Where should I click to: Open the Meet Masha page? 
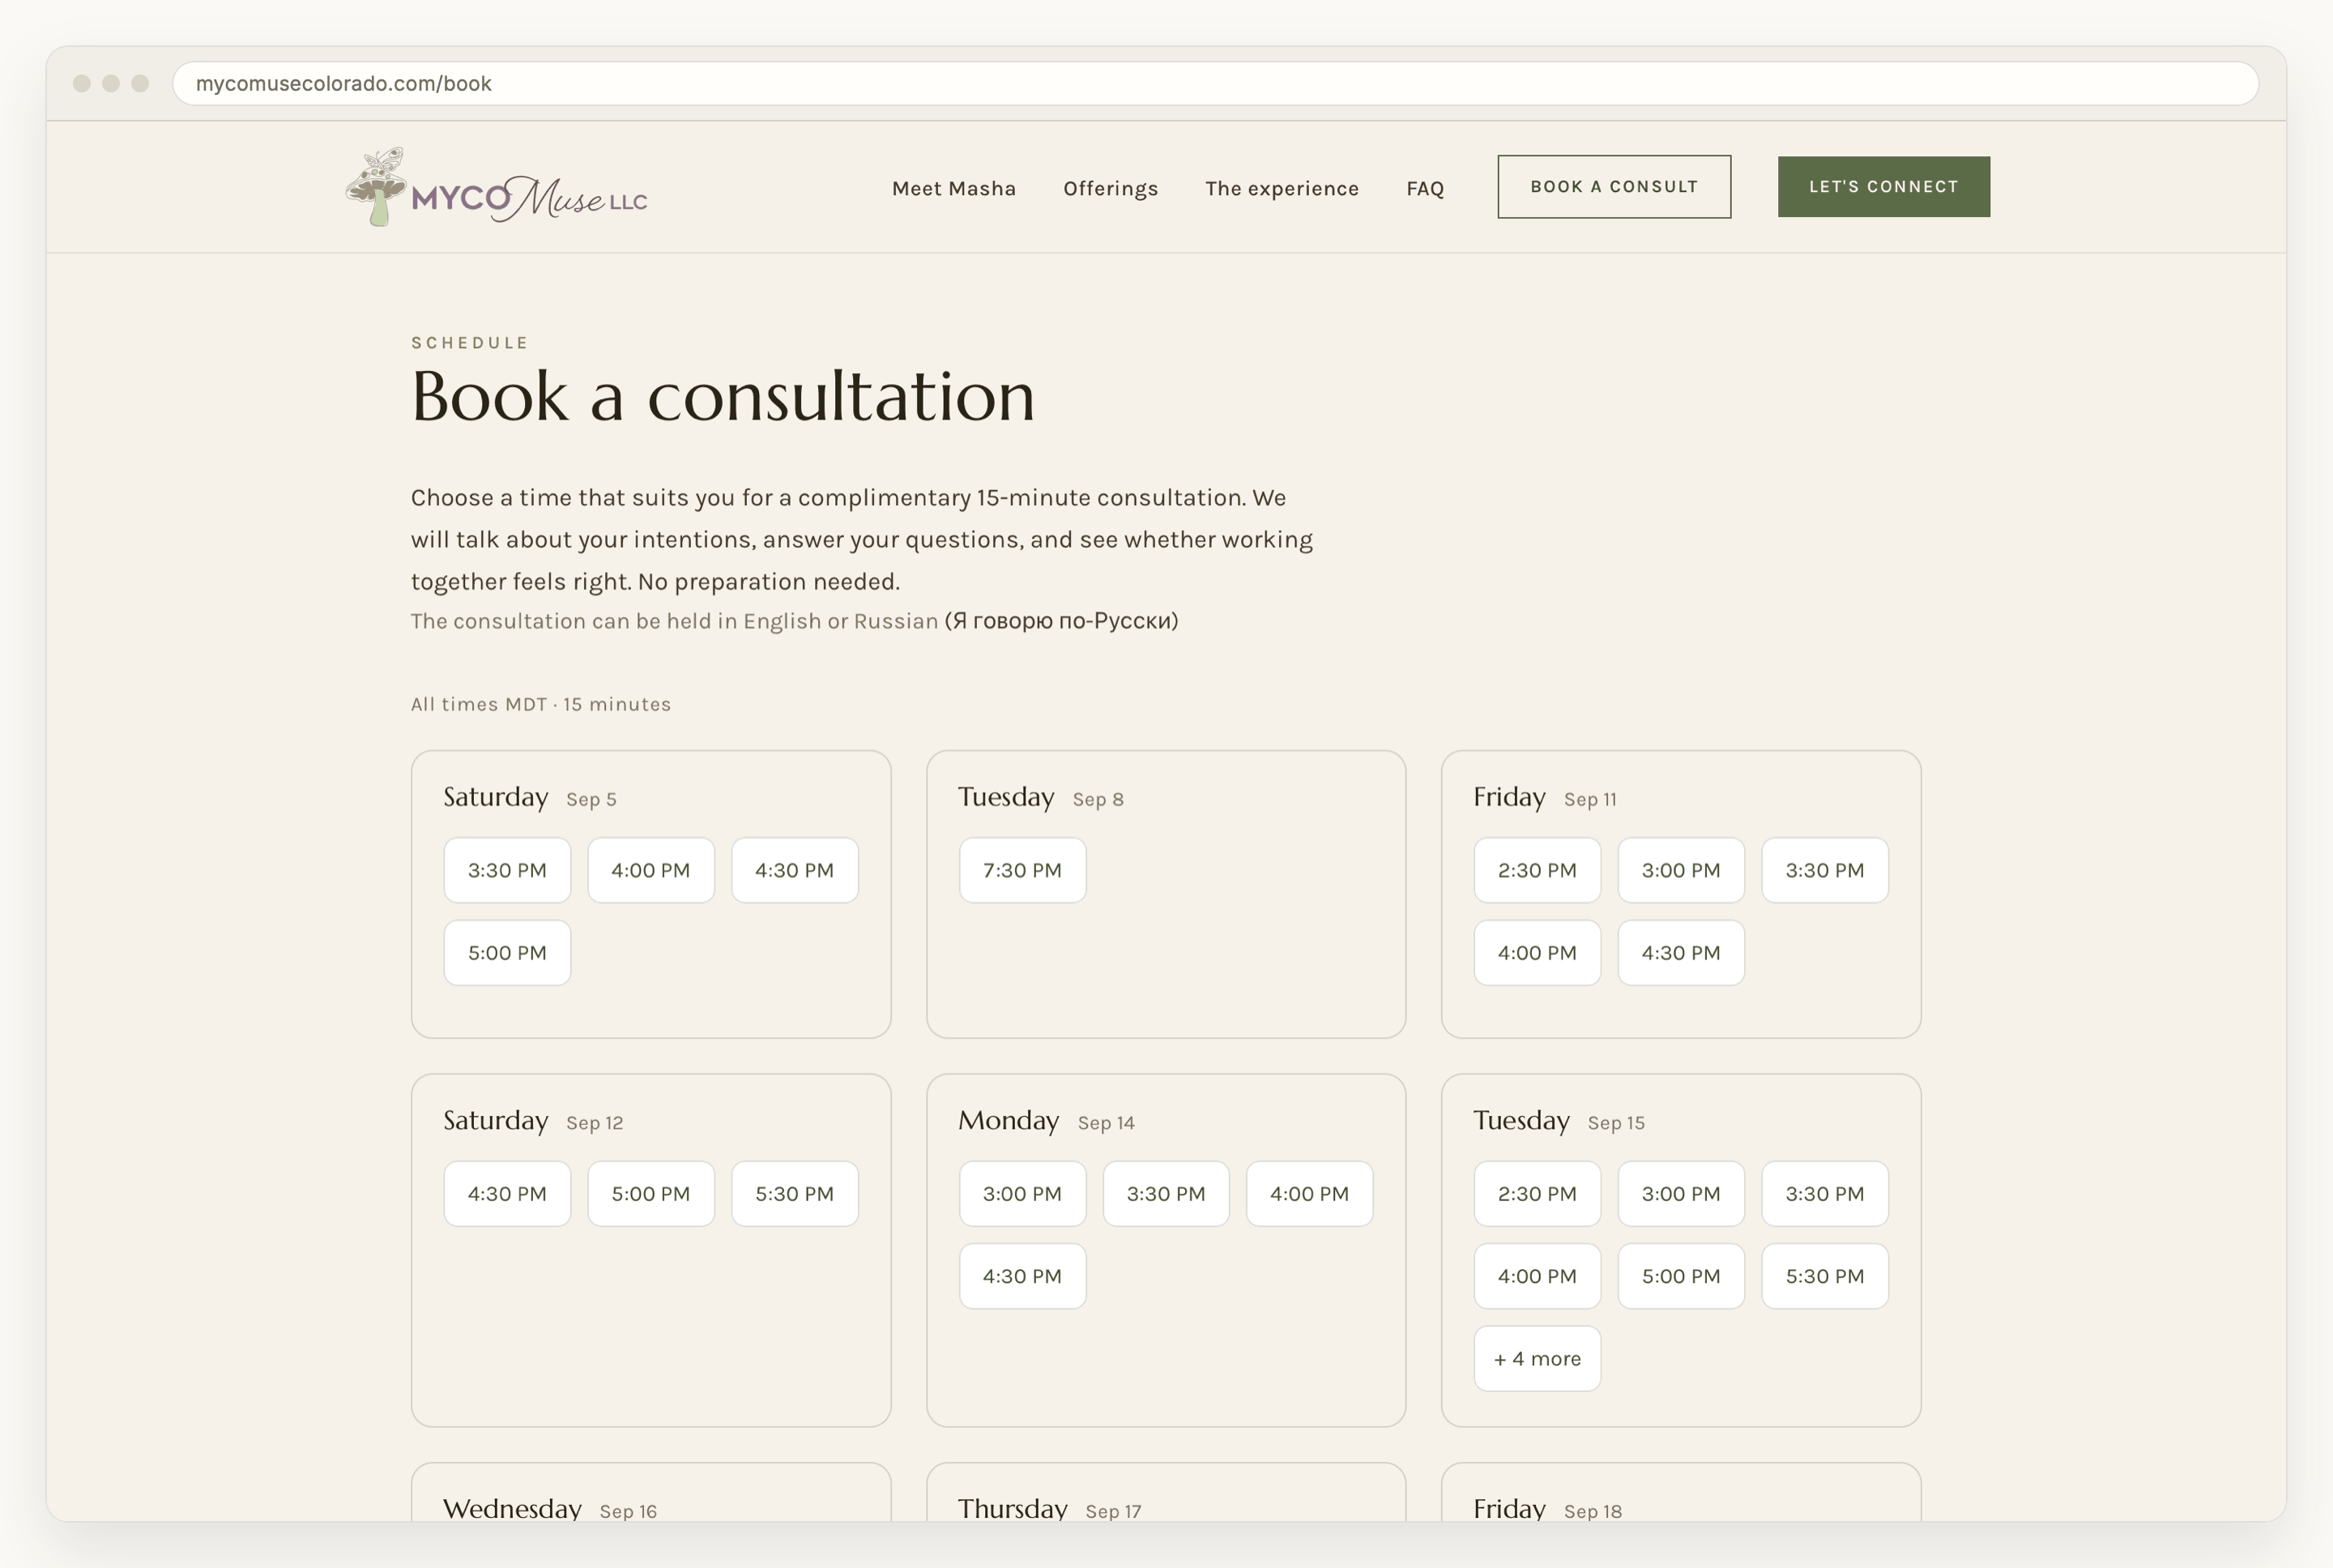[x=953, y=188]
